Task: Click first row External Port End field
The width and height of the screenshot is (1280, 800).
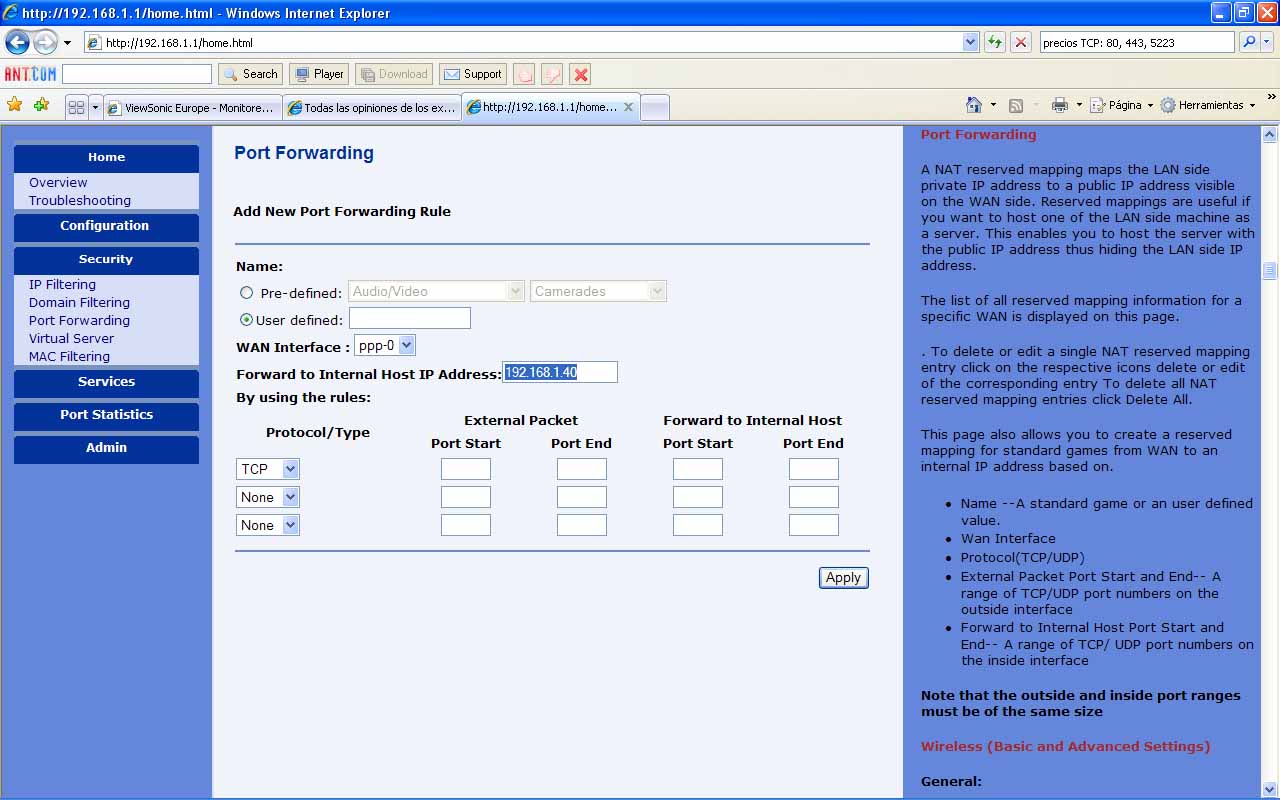Action: [582, 469]
